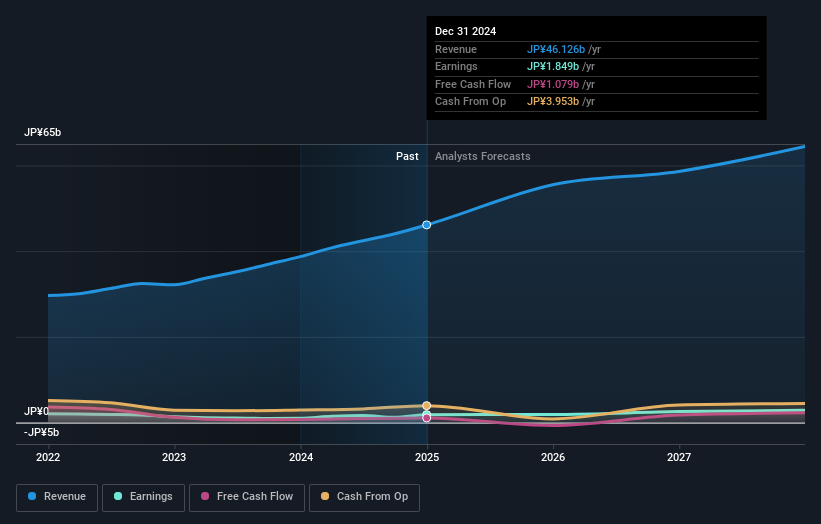Click the JP¥0 y-axis label
Viewport: 821px width, 524px height.
[36, 411]
